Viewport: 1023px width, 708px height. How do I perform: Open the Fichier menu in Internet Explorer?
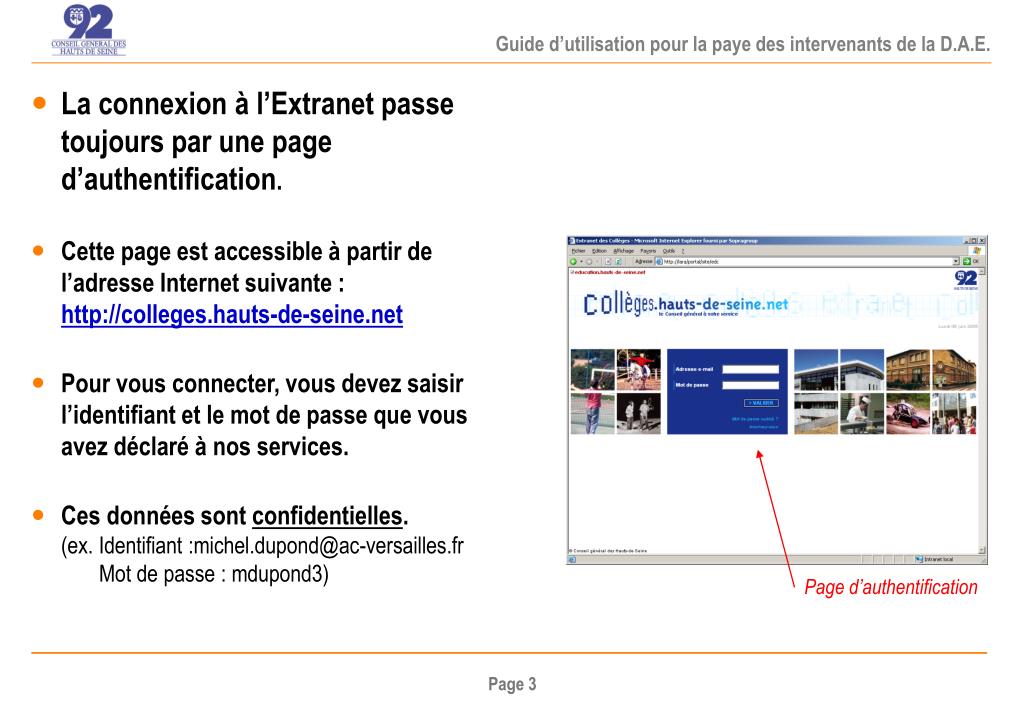(x=578, y=251)
